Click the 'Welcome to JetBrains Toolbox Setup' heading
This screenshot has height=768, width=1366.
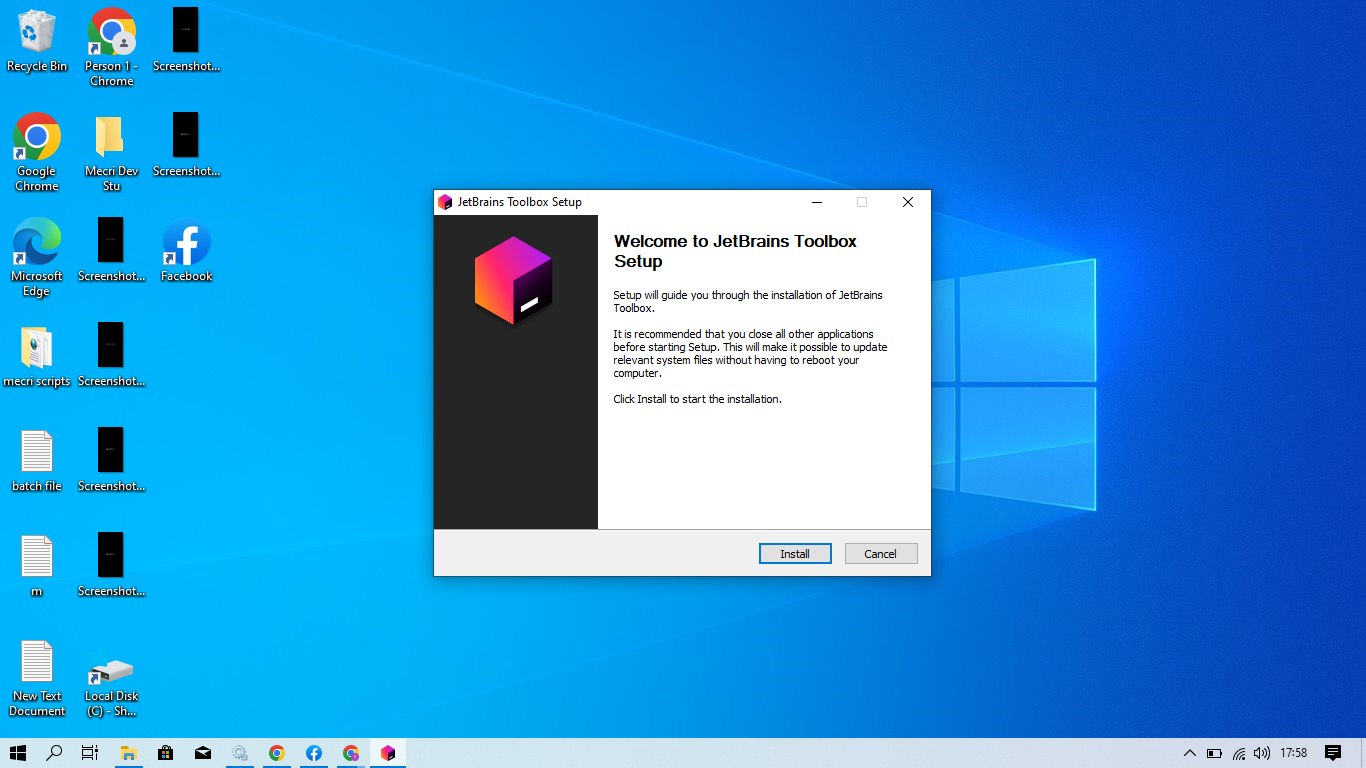click(735, 251)
